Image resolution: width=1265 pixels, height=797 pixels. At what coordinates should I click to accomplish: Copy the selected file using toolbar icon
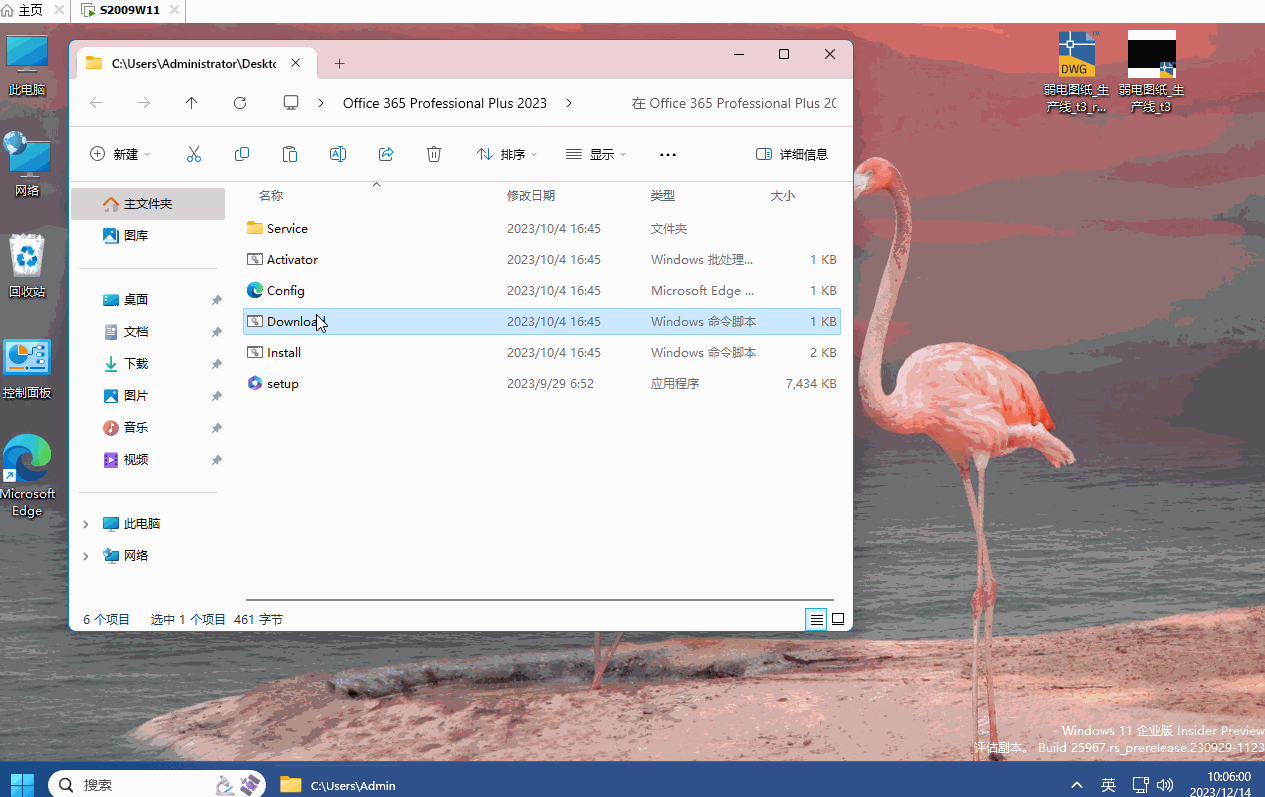coord(242,154)
